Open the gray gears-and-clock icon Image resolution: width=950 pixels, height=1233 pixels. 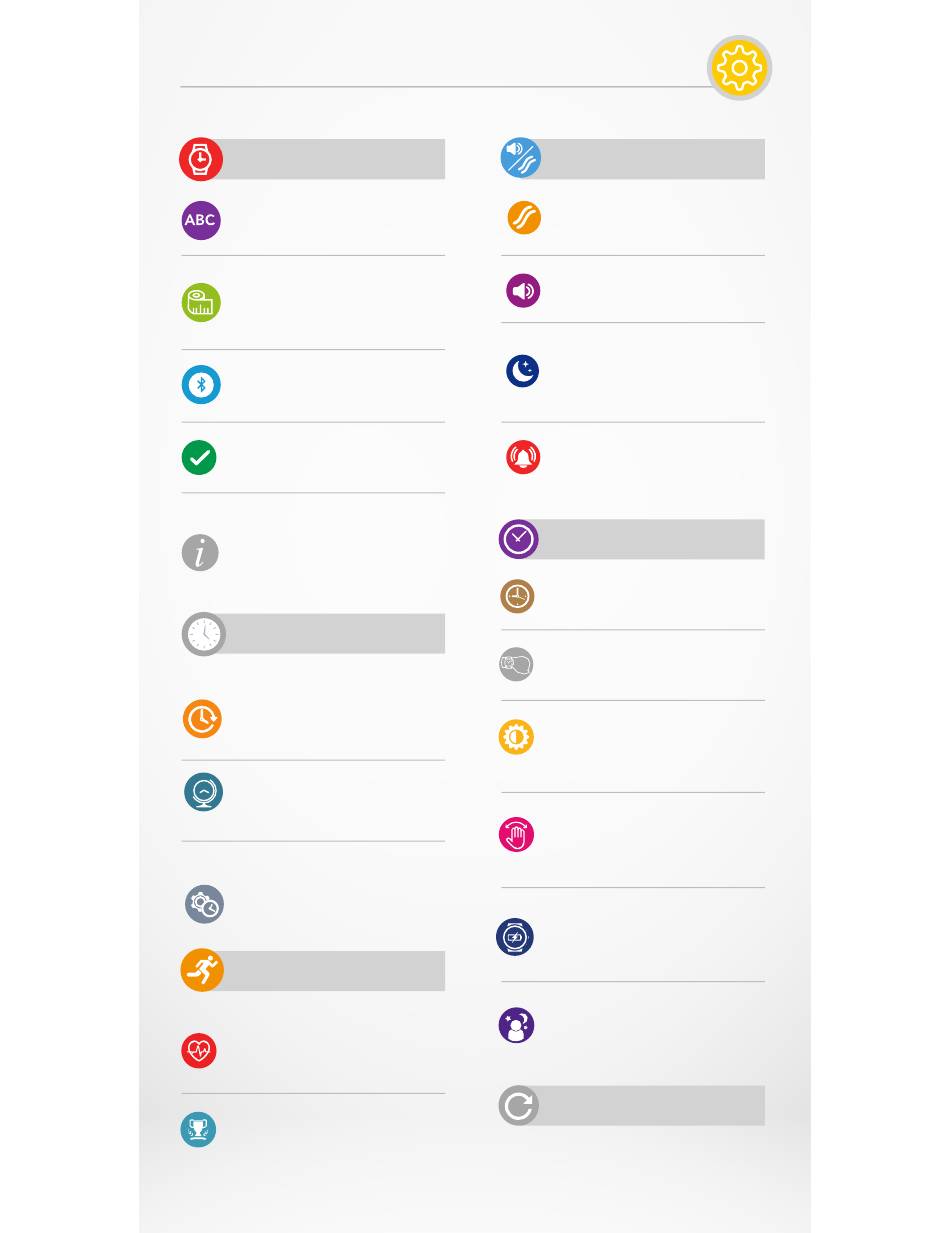click(205, 904)
